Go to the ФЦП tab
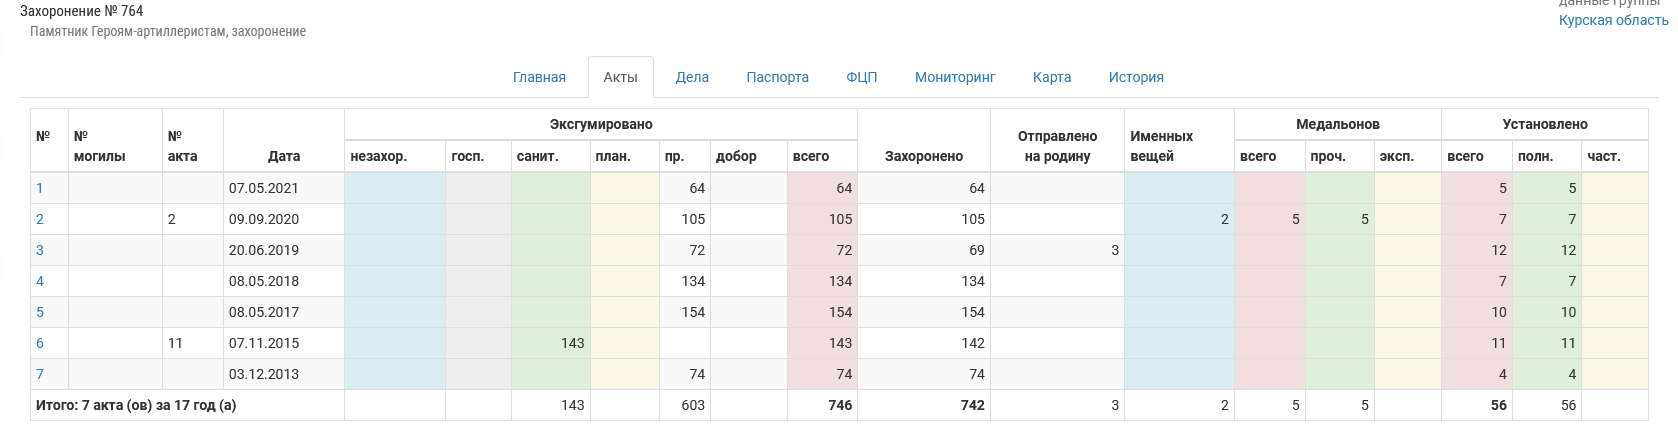1678x433 pixels. click(x=861, y=77)
